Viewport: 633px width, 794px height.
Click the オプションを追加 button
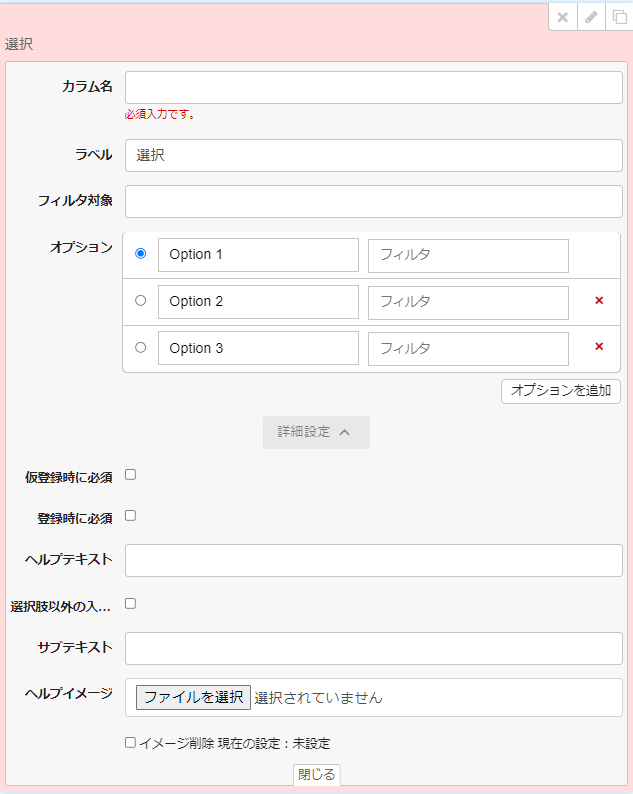pos(560,391)
